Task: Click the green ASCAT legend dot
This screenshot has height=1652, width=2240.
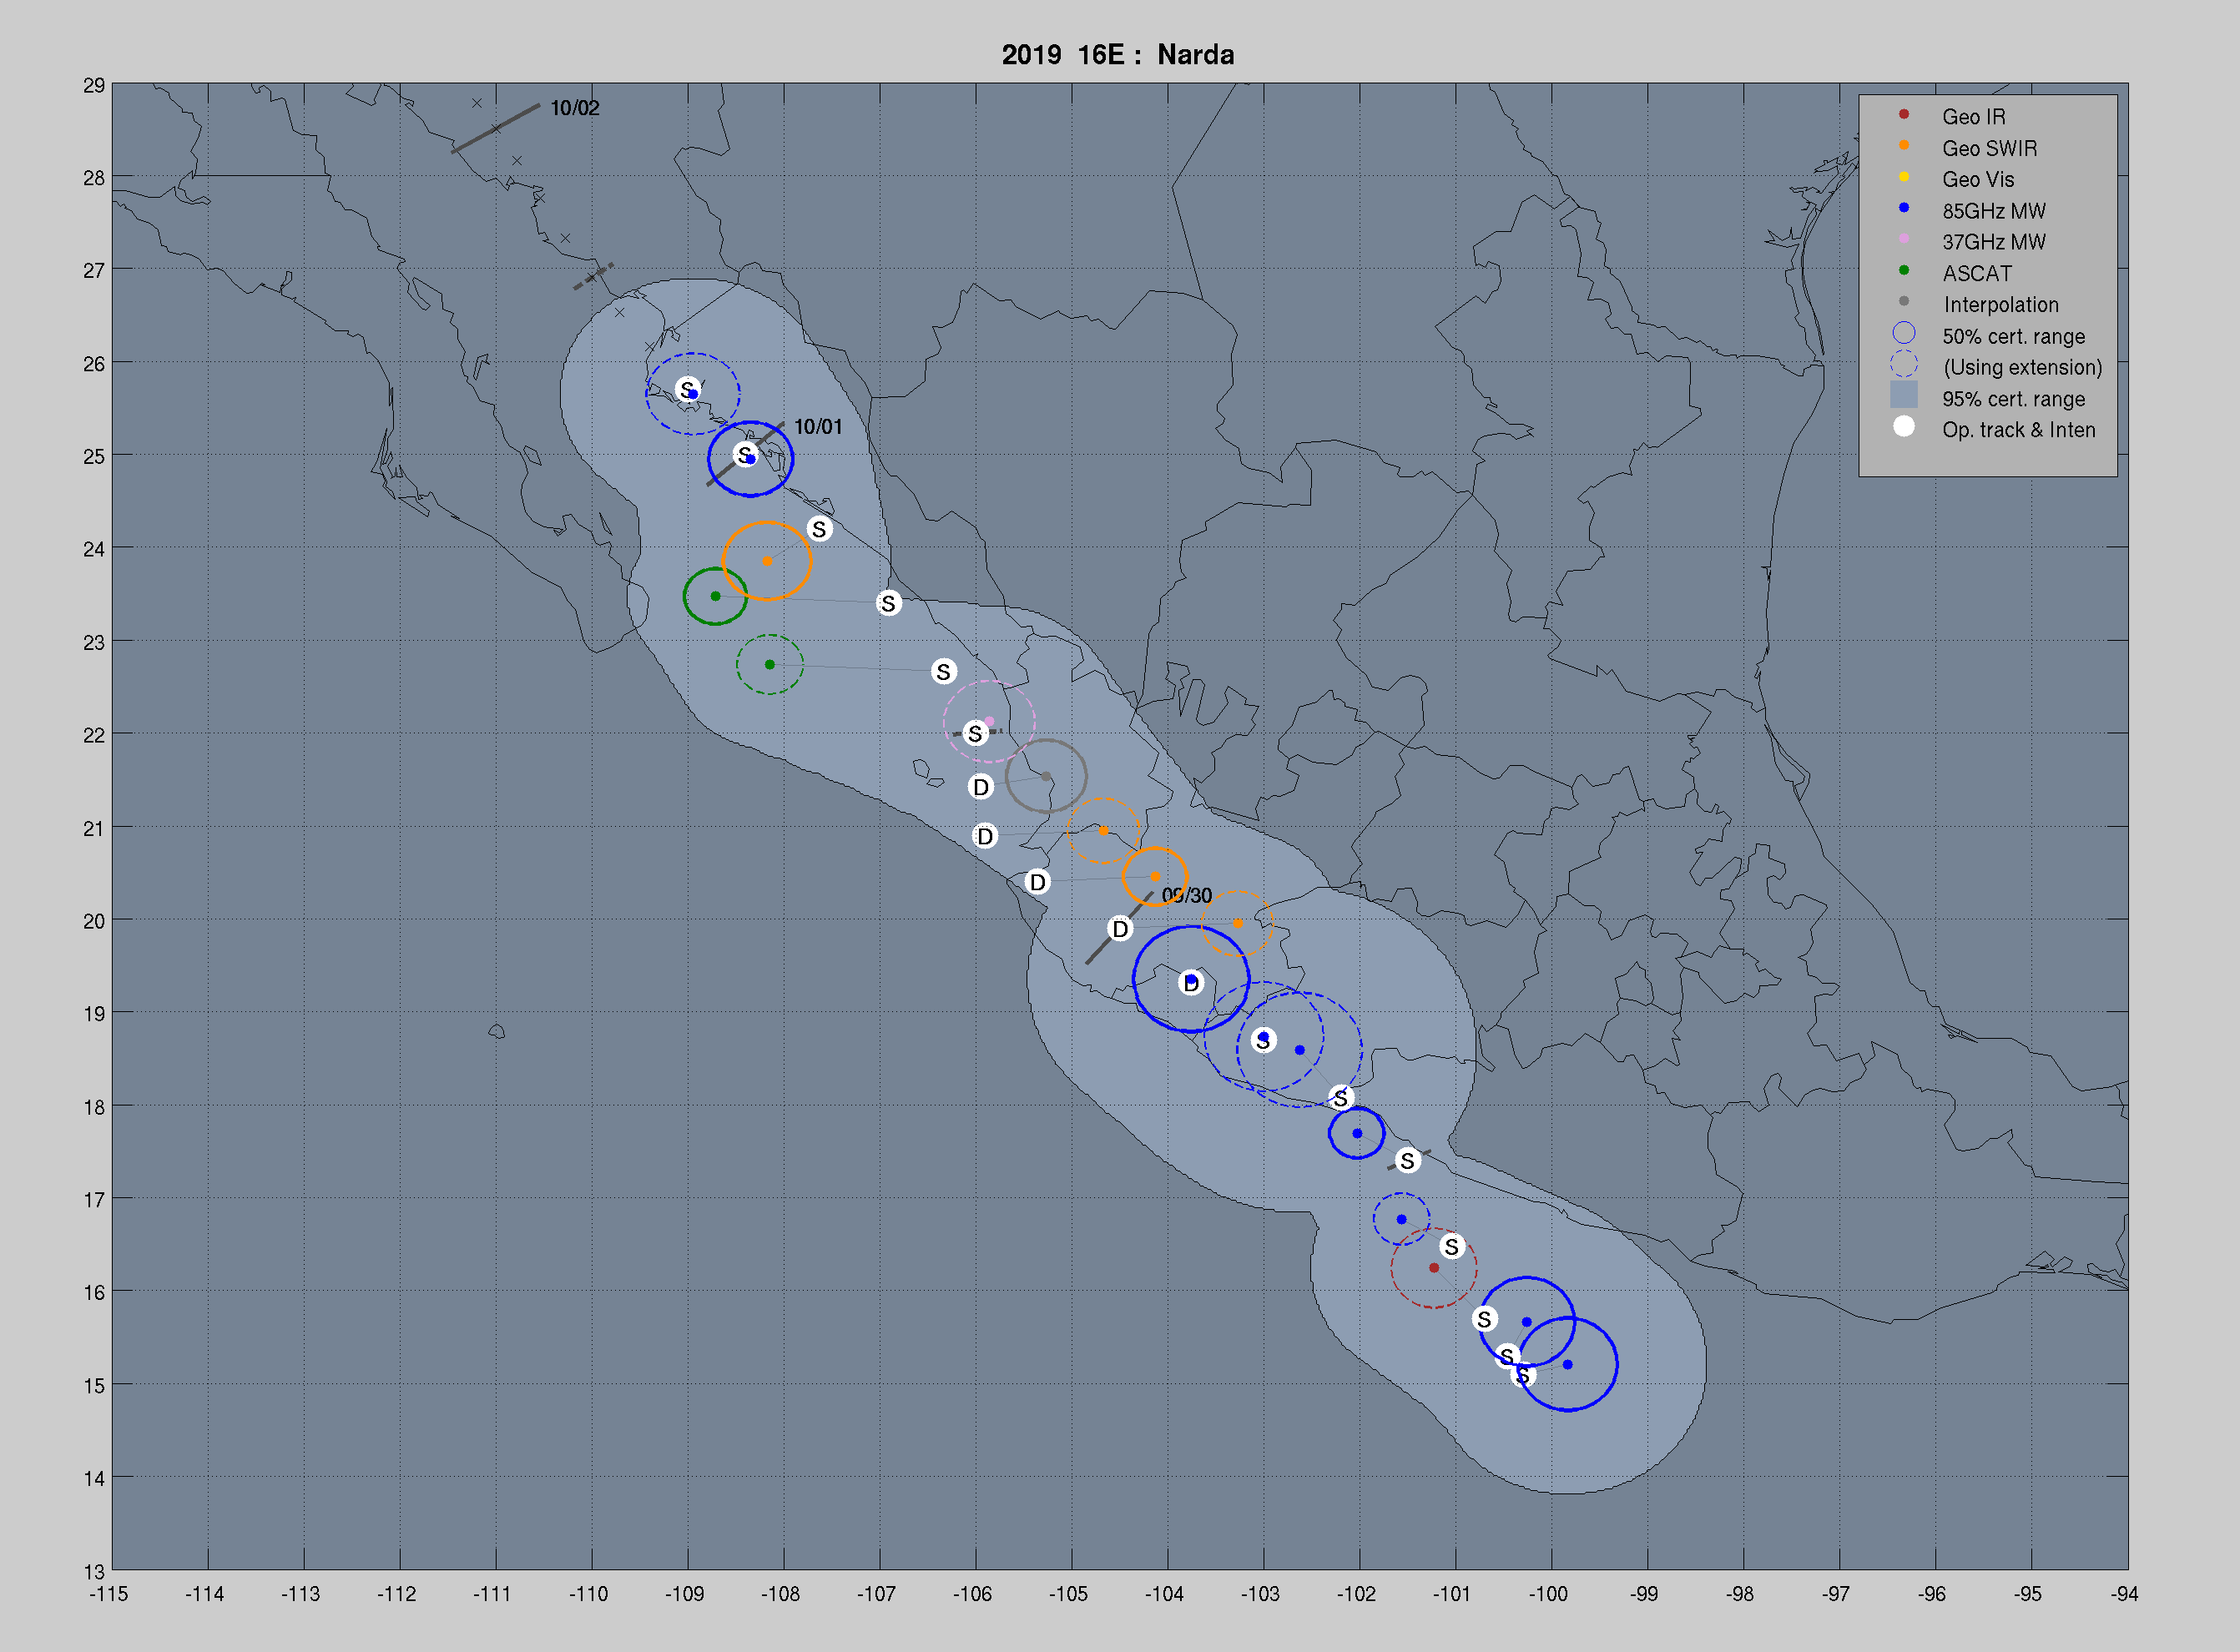Action: pos(1903,271)
